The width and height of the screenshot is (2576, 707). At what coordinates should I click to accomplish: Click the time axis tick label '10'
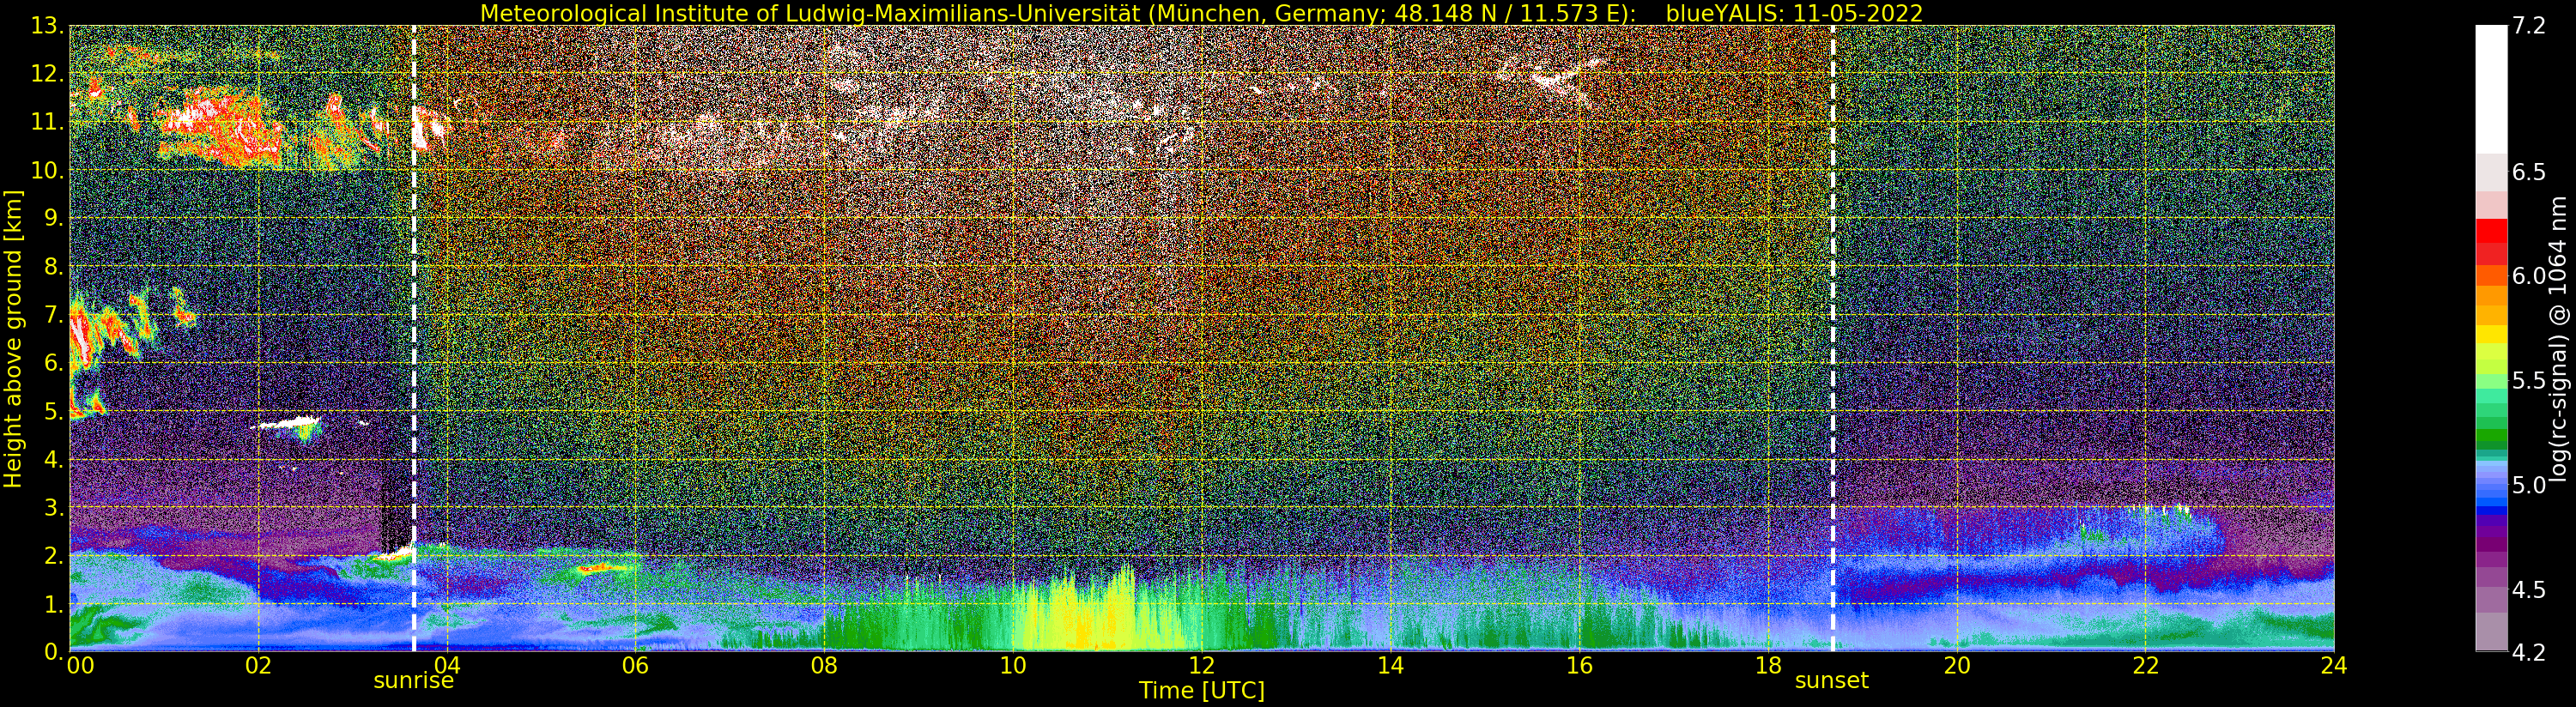pos(1013,665)
